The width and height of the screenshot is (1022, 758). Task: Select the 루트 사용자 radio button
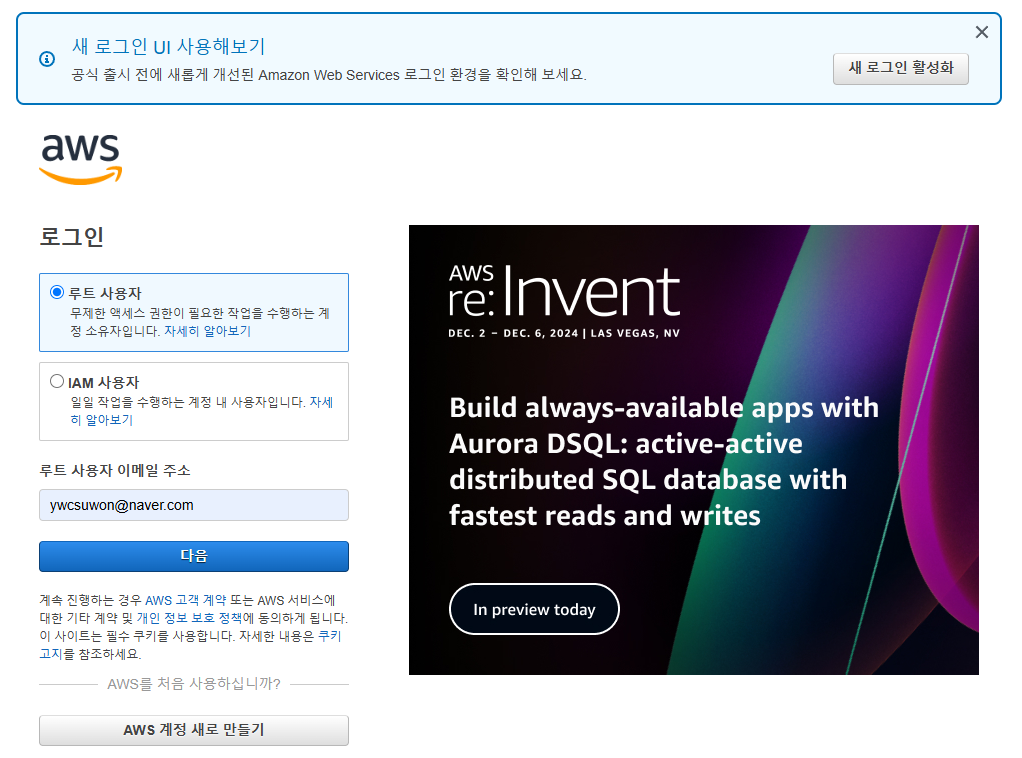(x=57, y=292)
